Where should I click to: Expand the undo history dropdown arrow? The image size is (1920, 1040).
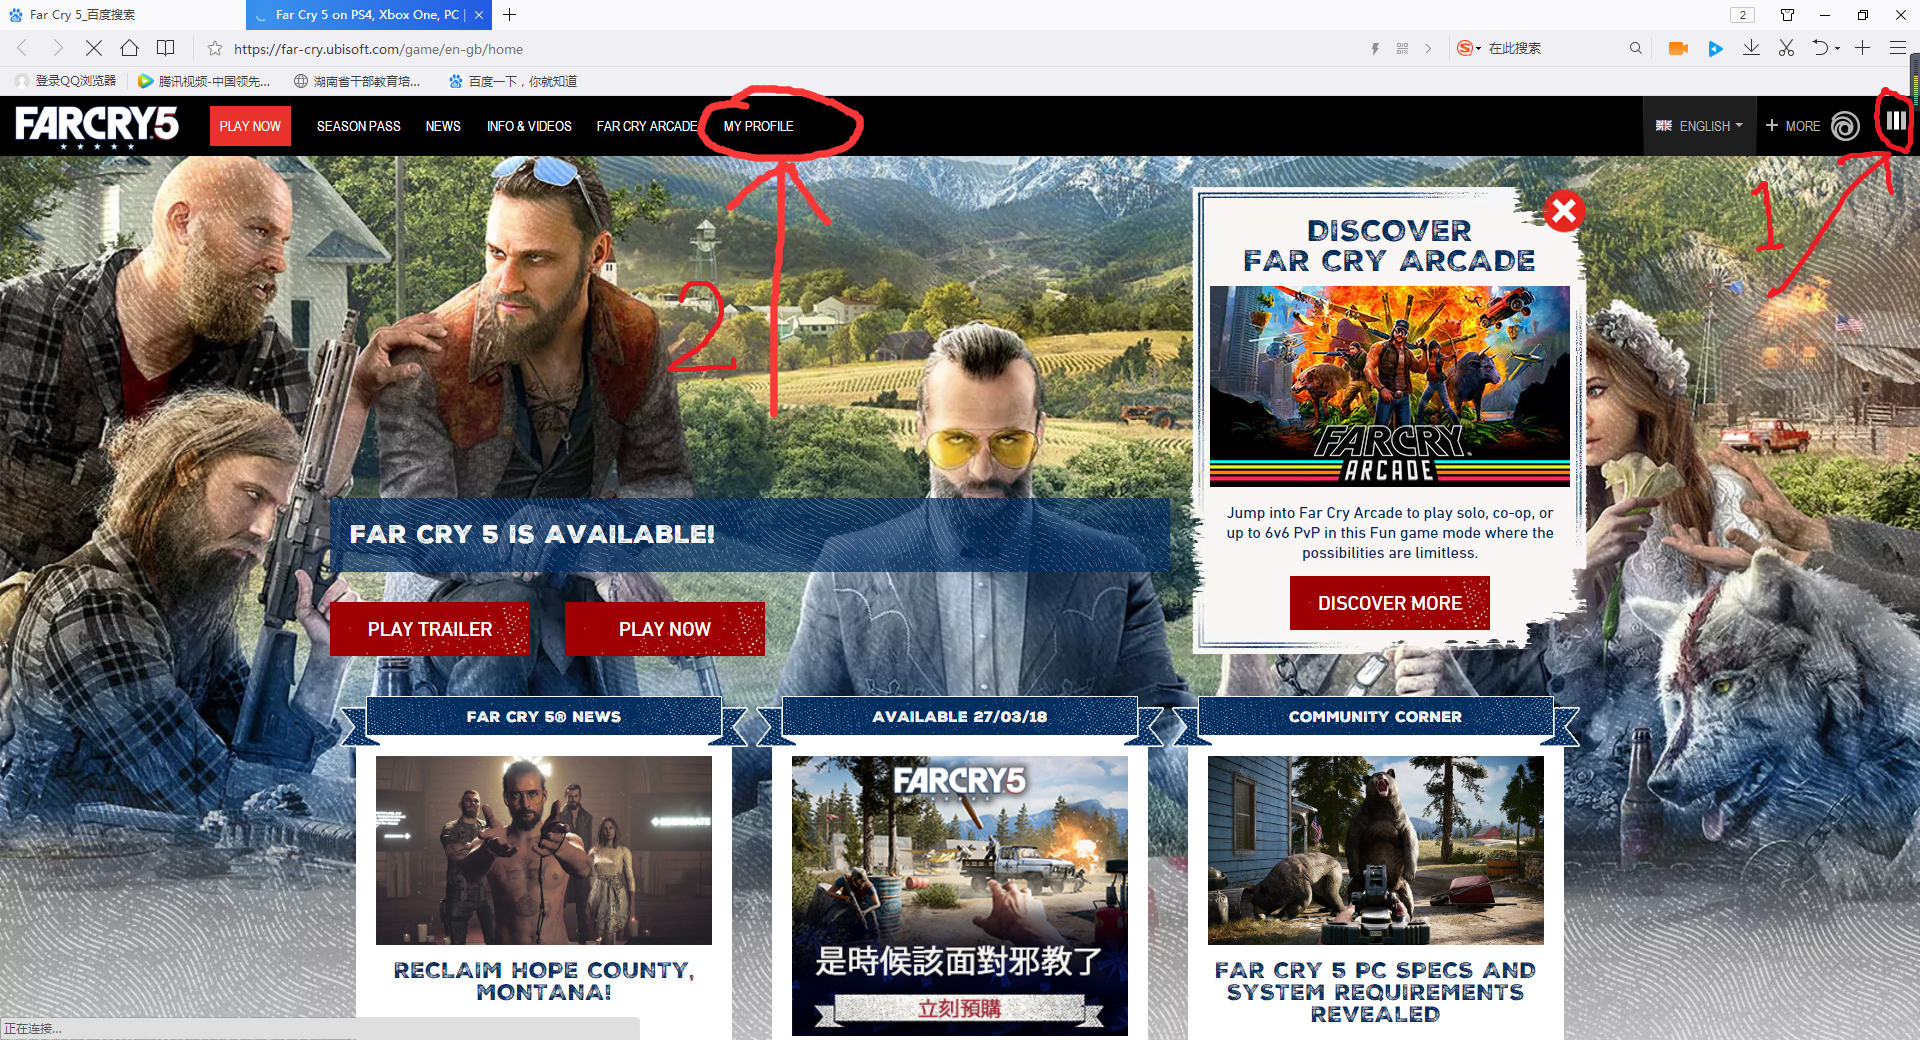point(1837,48)
